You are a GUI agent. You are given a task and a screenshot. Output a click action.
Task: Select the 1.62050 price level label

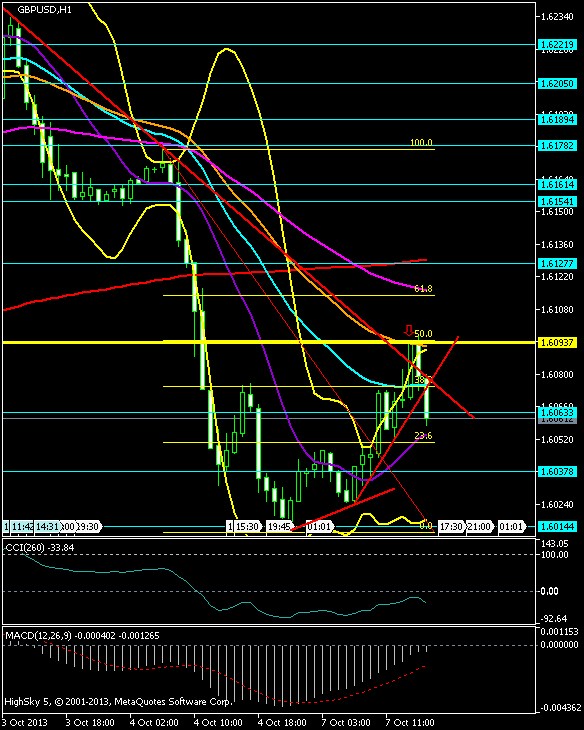[x=557, y=84]
